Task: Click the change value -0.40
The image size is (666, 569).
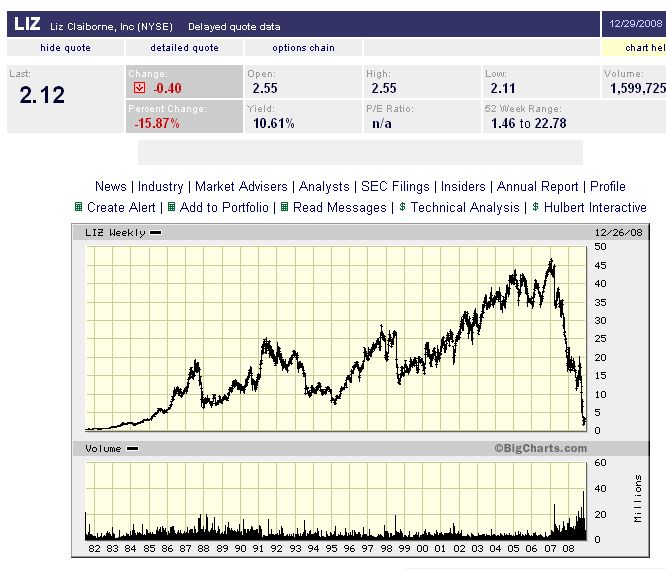Action: (167, 88)
